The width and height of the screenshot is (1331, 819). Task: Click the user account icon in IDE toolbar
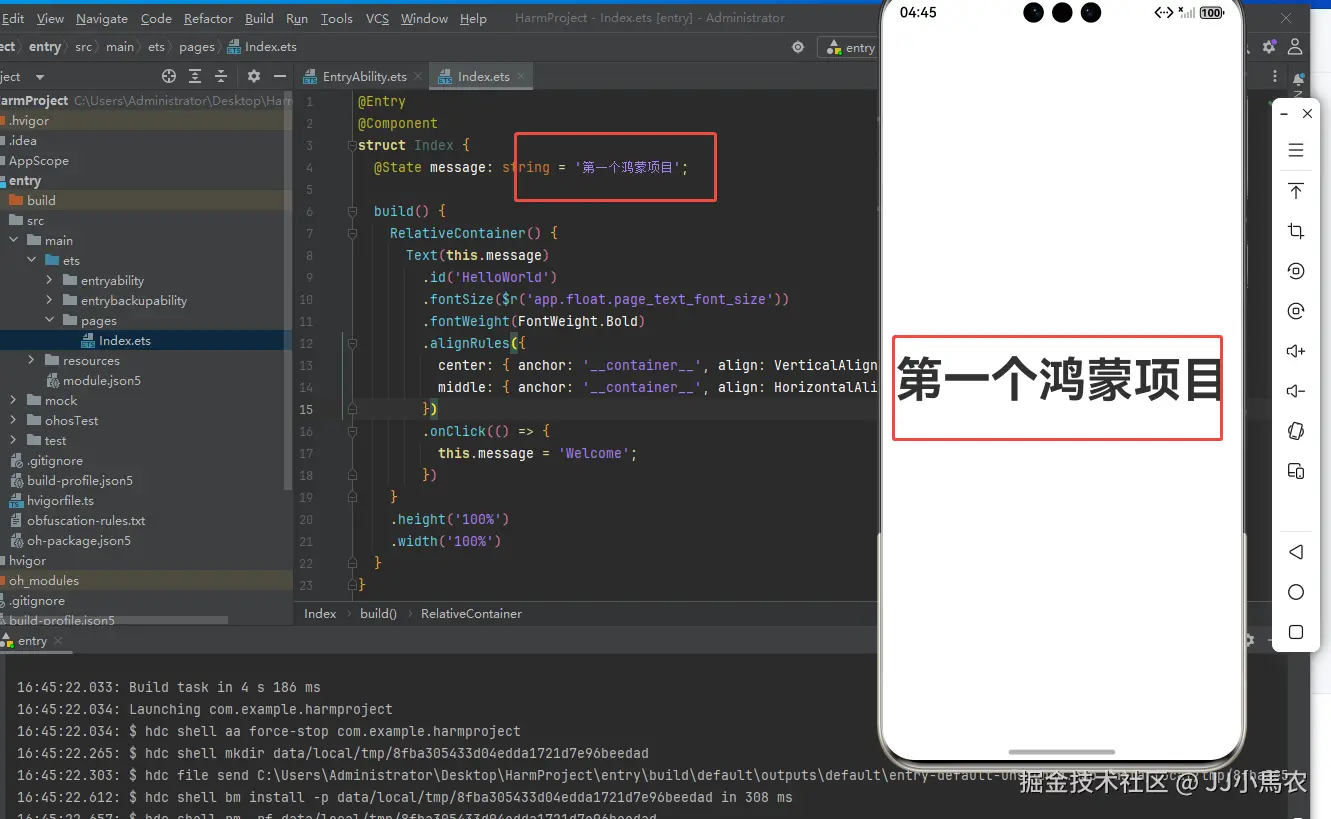[x=1296, y=47]
